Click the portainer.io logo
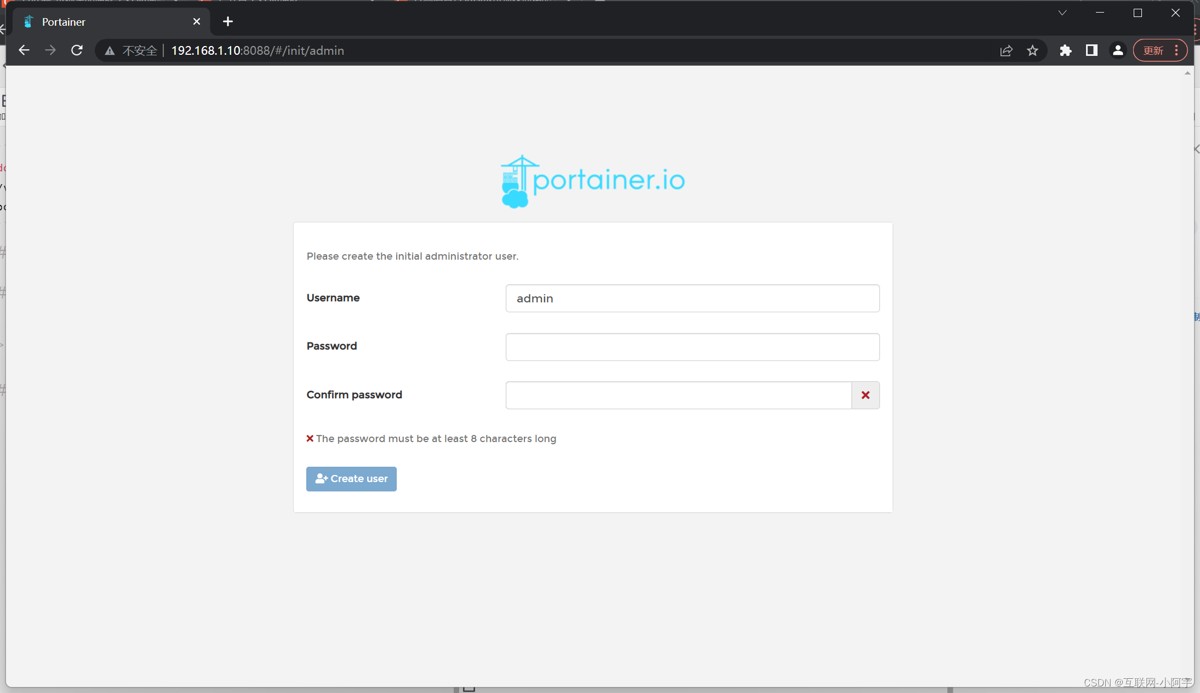1200x693 pixels. tap(593, 181)
